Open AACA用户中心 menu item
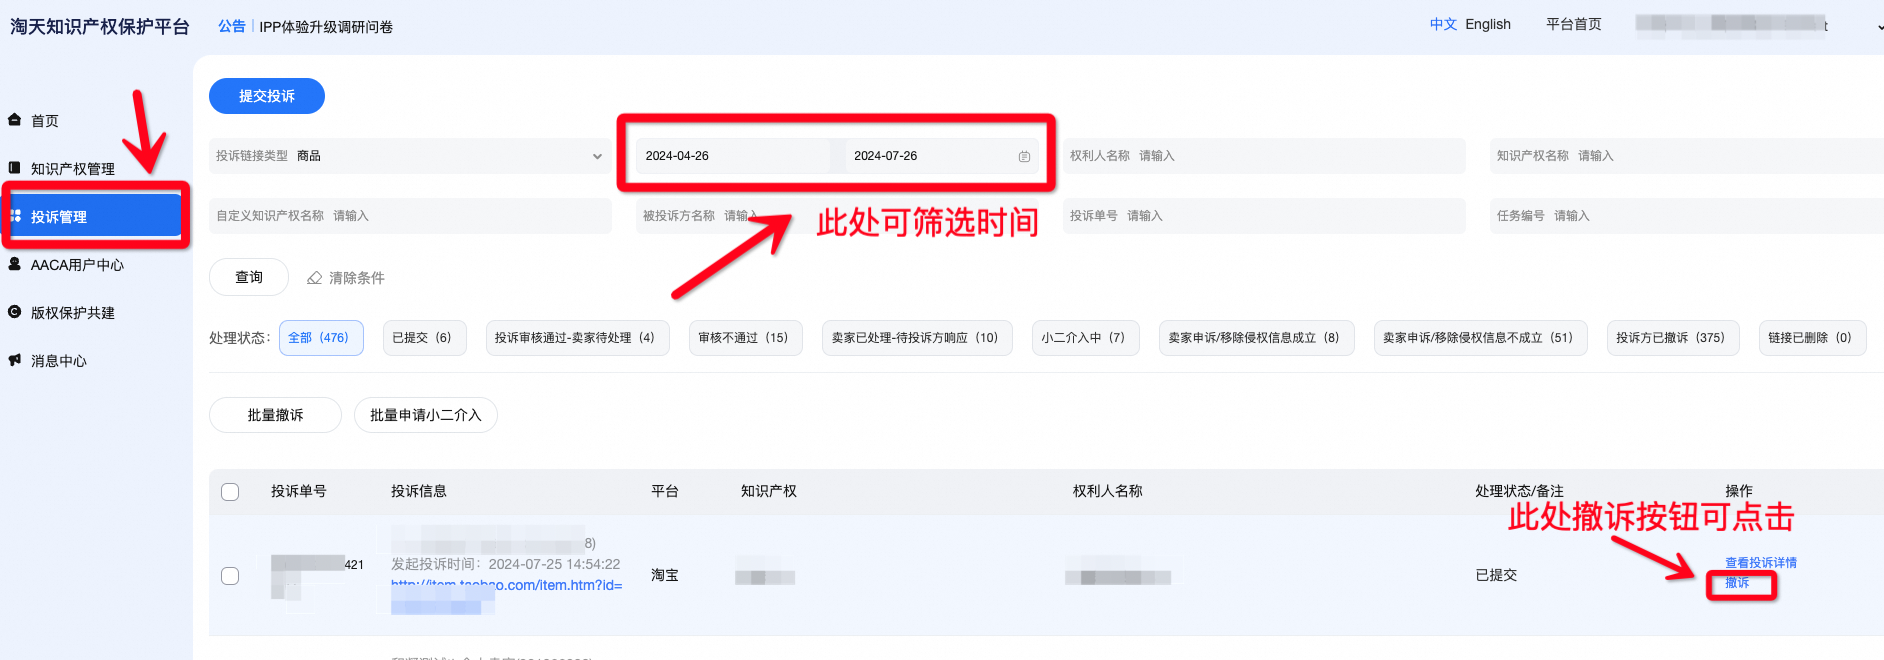Screen dimensions: 1884x660 coord(77,265)
